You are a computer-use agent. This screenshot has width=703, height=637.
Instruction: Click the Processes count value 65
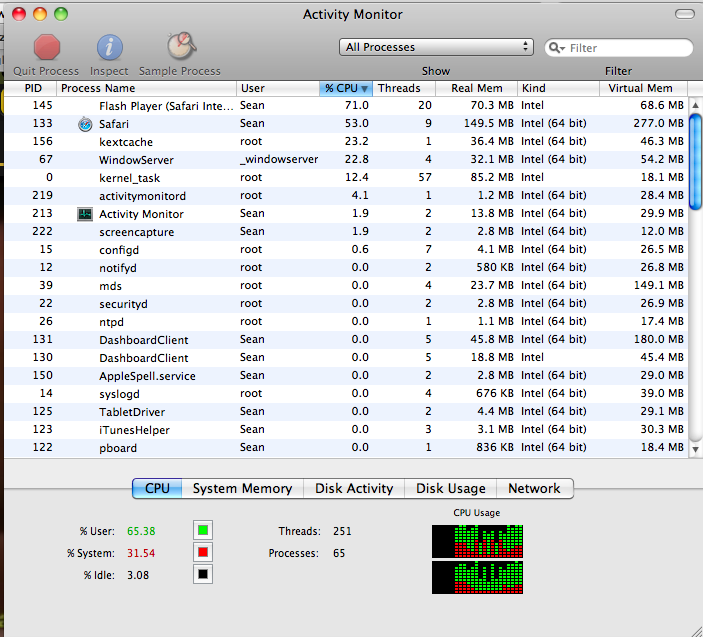pos(339,553)
